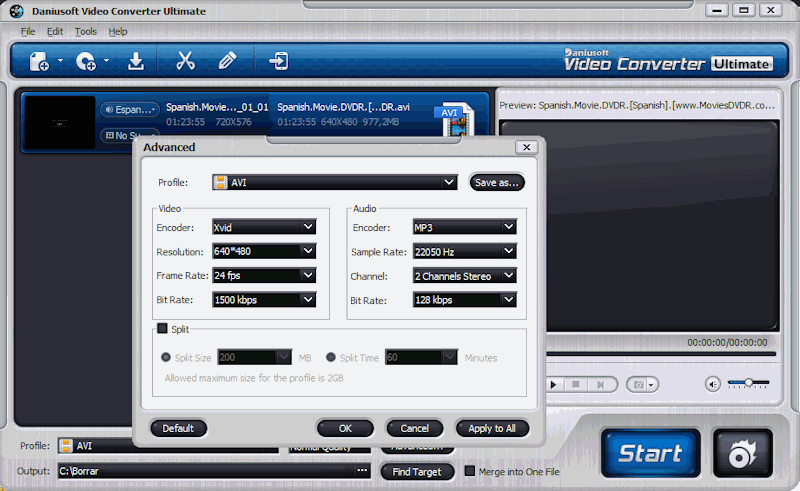Click the Add Files toolbar icon

point(39,61)
